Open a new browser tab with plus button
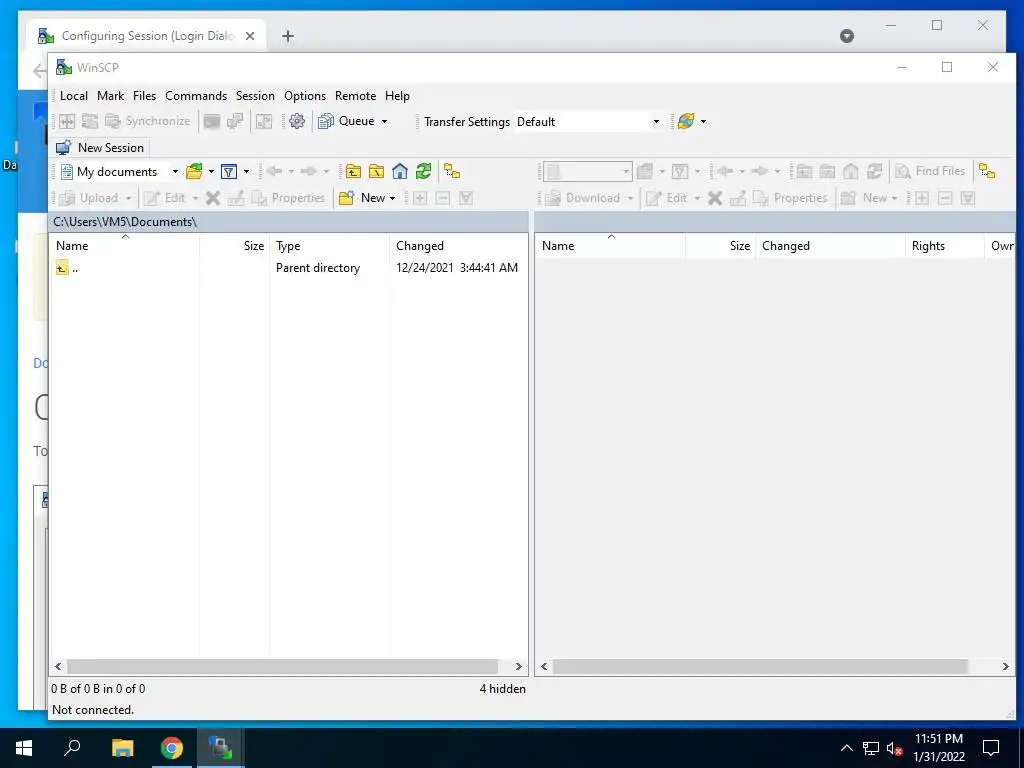 tap(288, 36)
